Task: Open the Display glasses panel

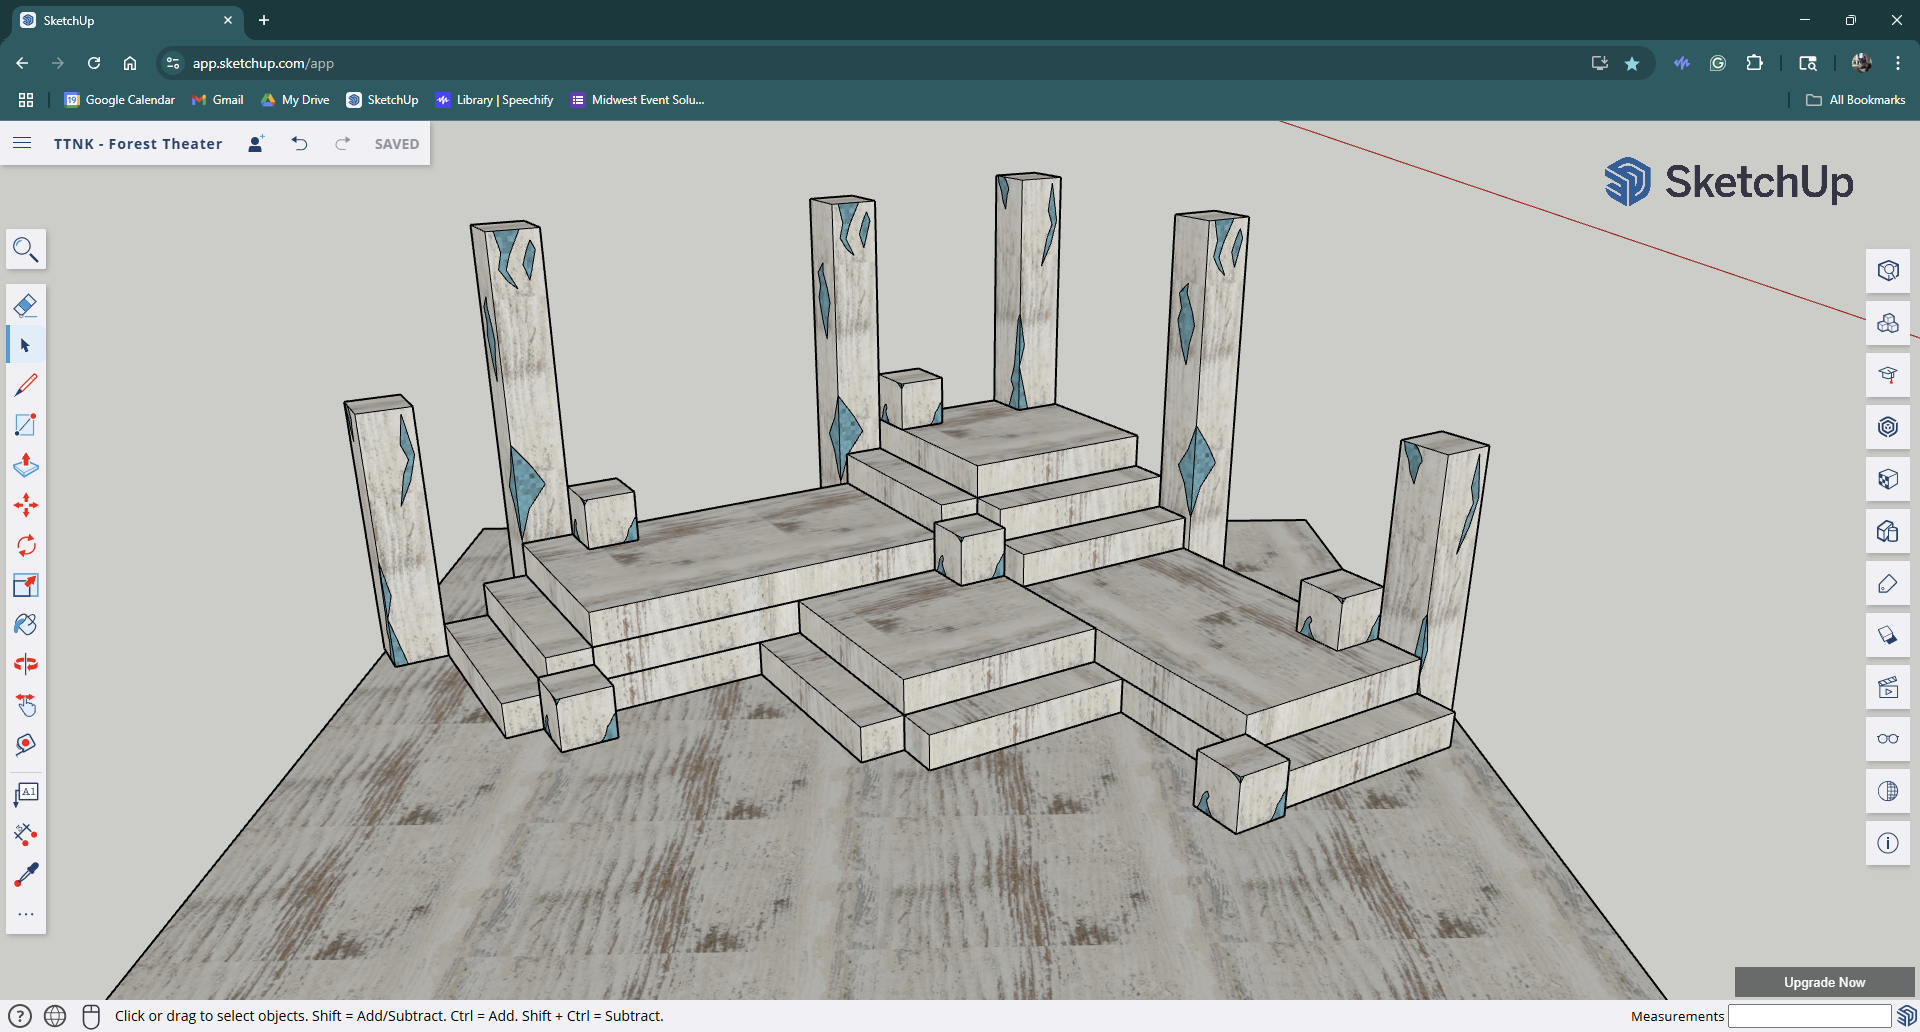Action: [x=1888, y=739]
